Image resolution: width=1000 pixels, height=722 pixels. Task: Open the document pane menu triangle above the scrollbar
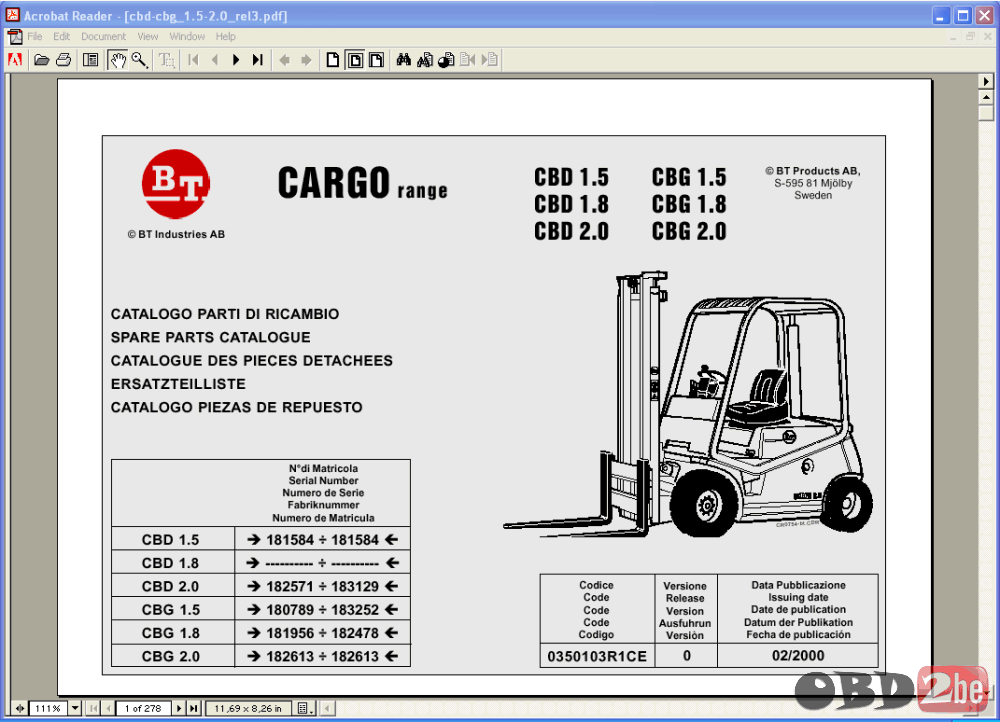(x=986, y=81)
